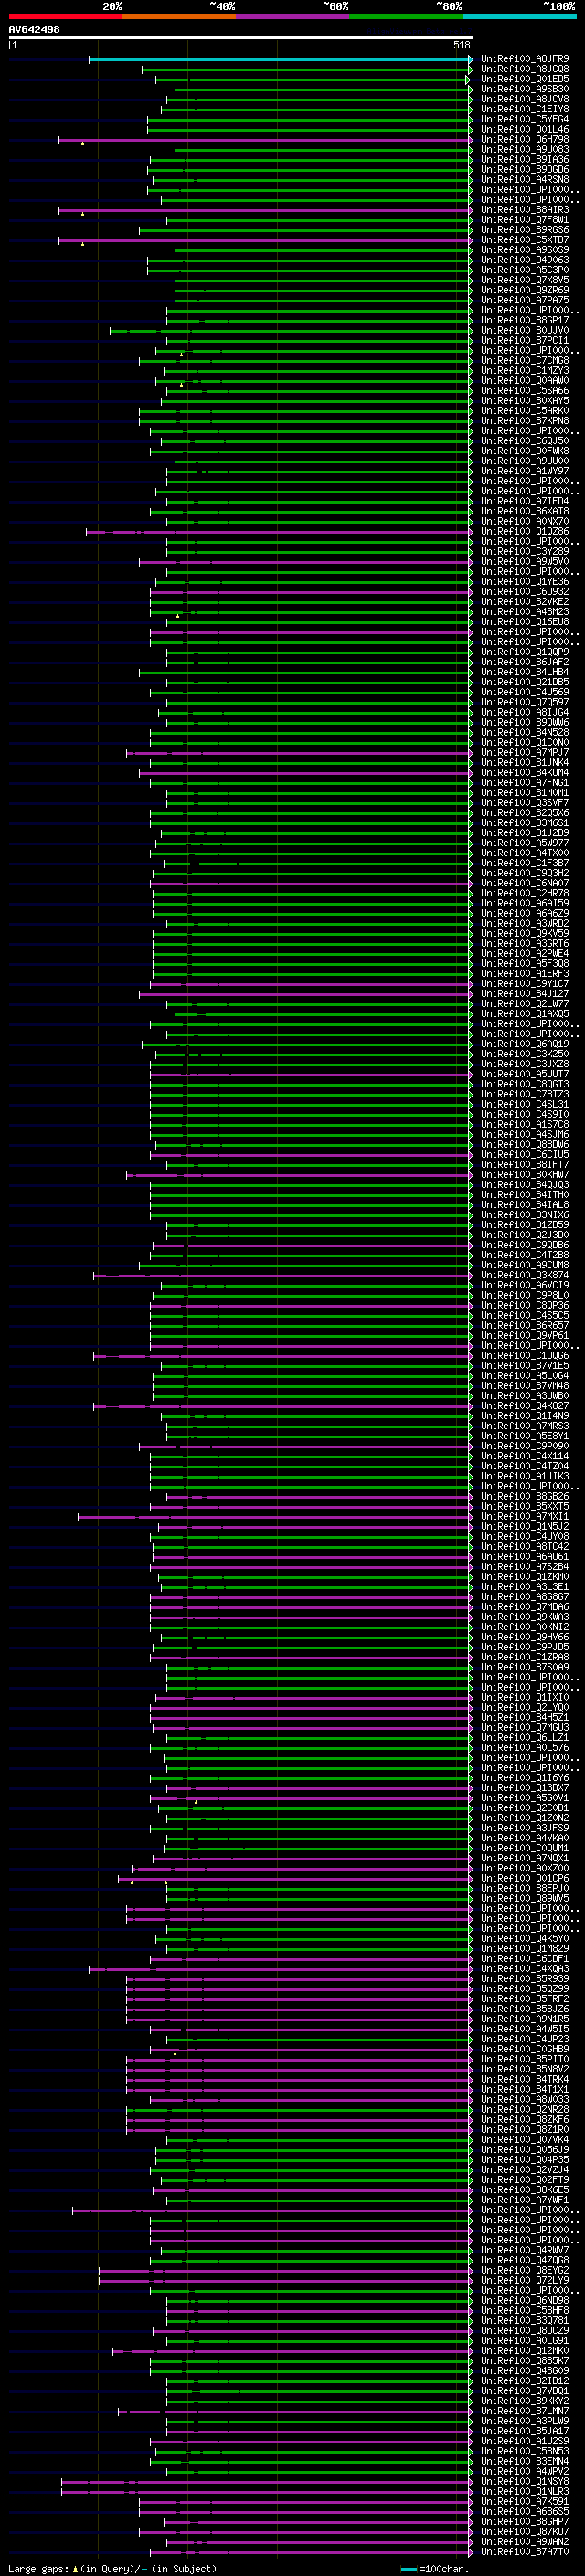Click the UniRef100_B0KHW7 label
This screenshot has width=585, height=2576.
(x=524, y=1174)
